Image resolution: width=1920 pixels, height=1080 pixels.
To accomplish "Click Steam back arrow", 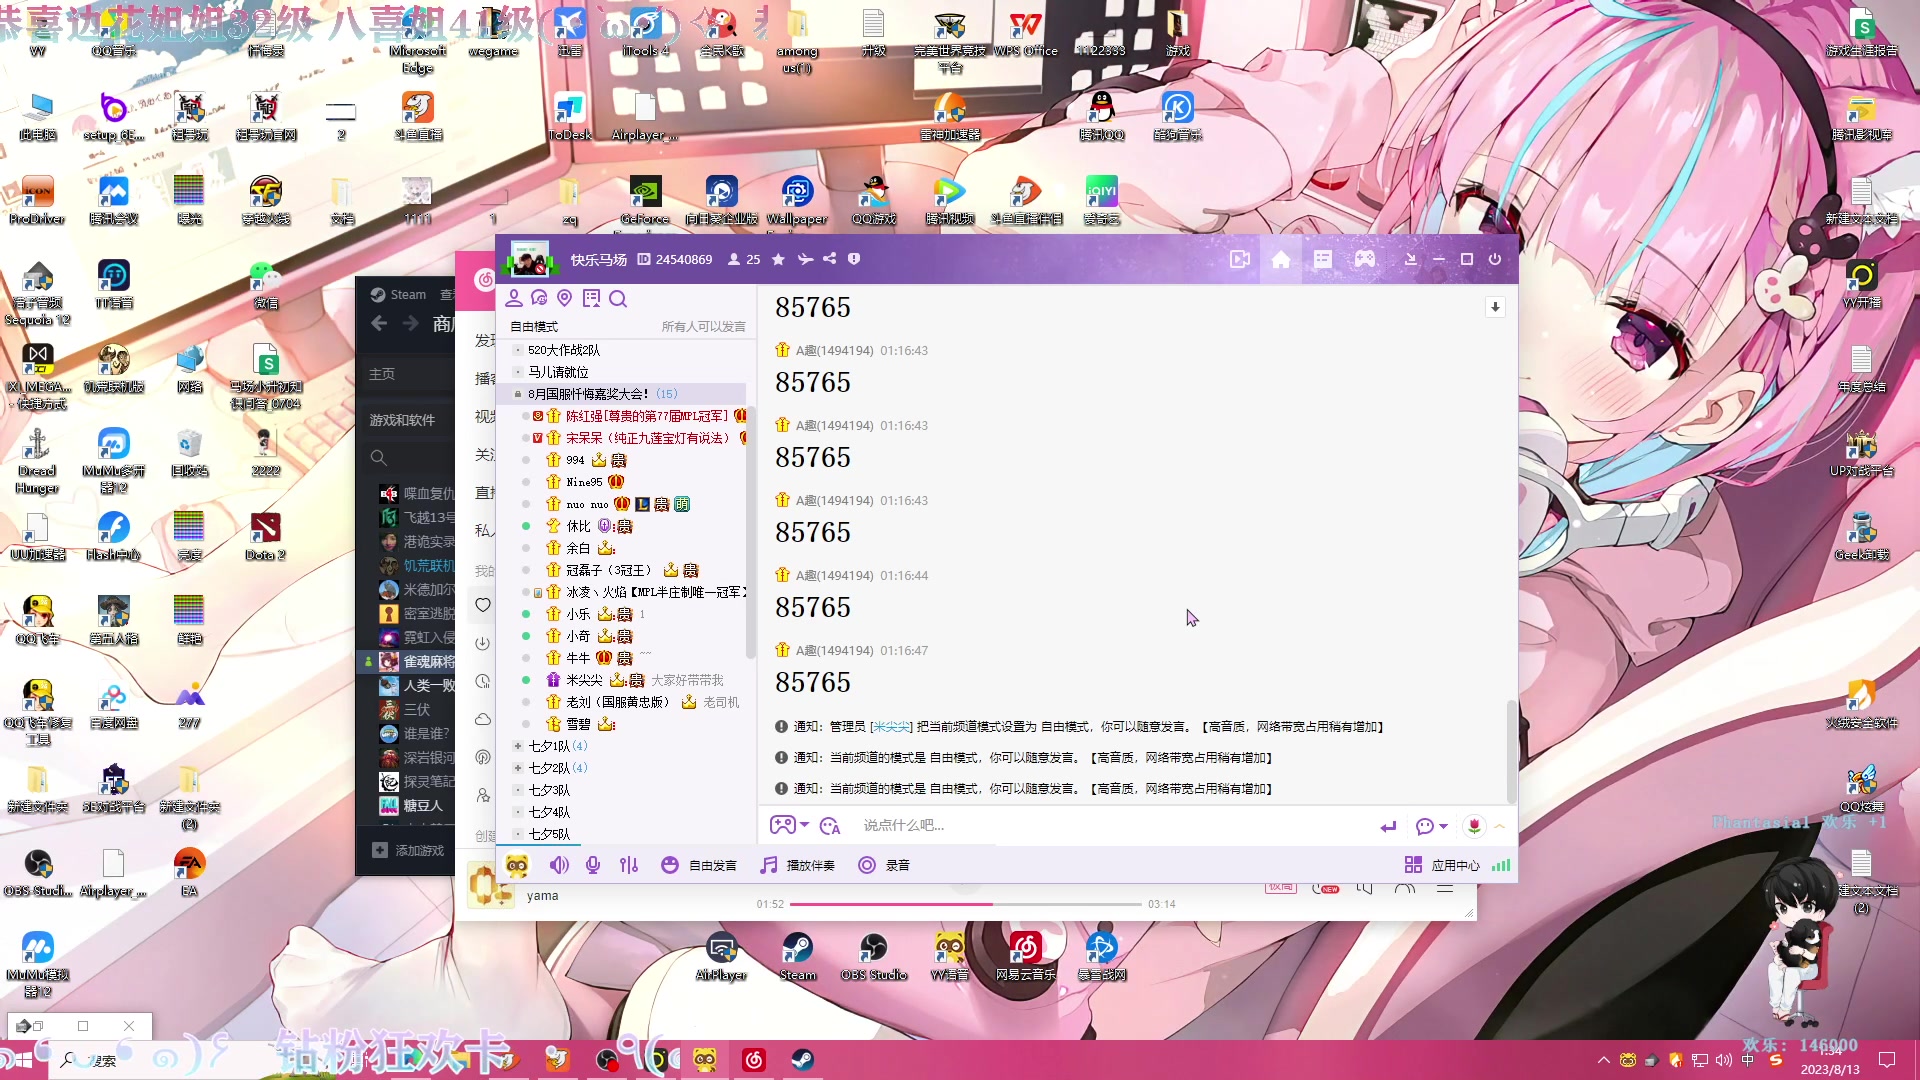I will (379, 323).
